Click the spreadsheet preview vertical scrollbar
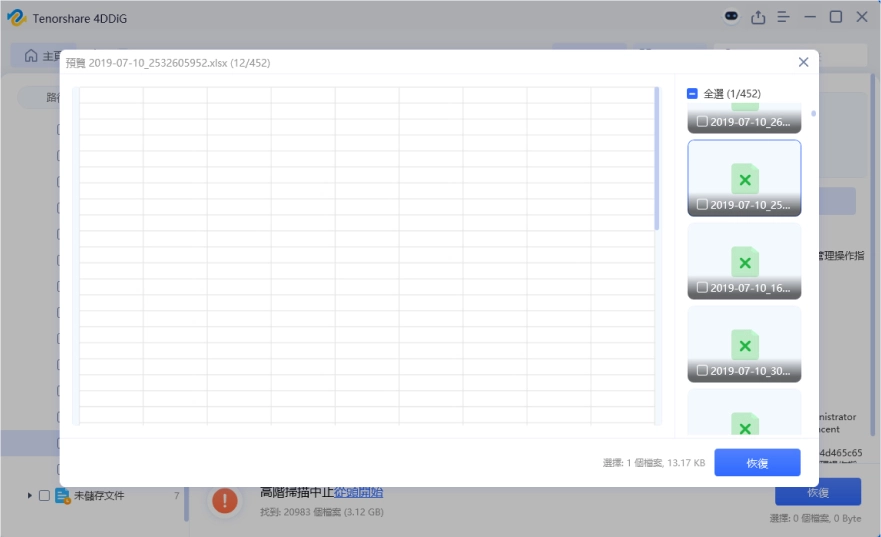The image size is (881, 537). pos(656,158)
